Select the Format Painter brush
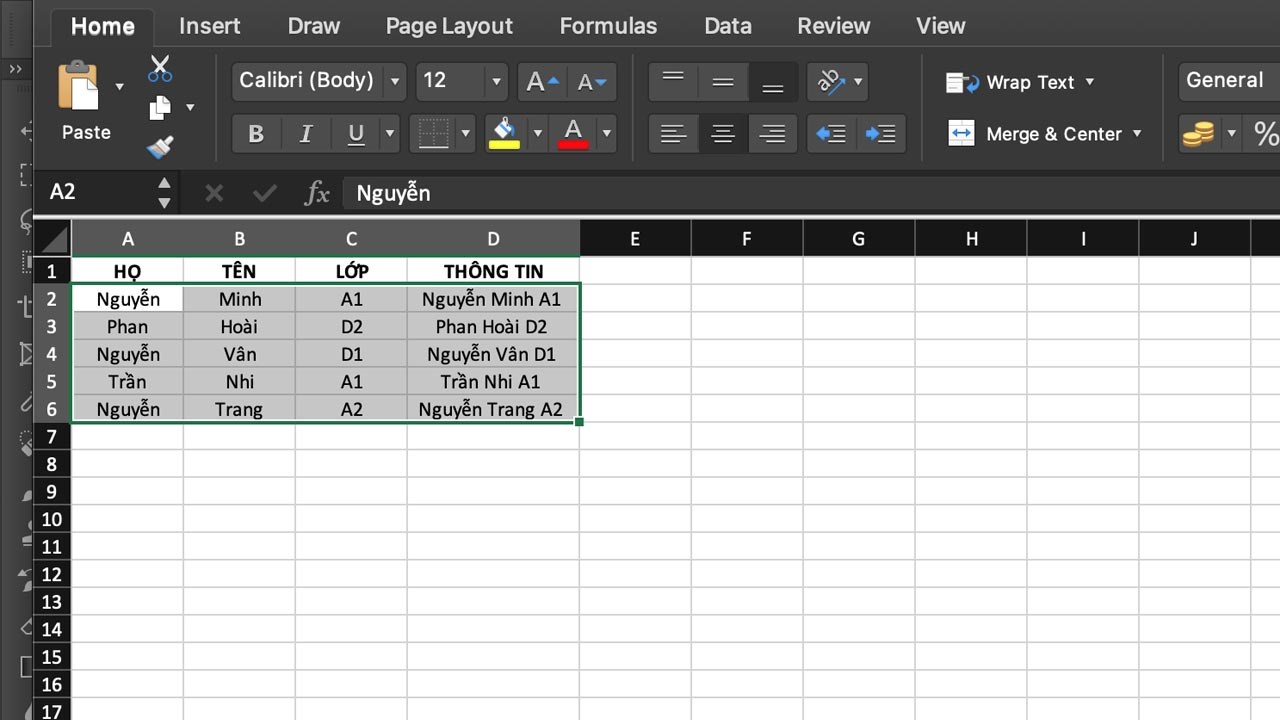Screen dimensions: 1280x720 160,148
